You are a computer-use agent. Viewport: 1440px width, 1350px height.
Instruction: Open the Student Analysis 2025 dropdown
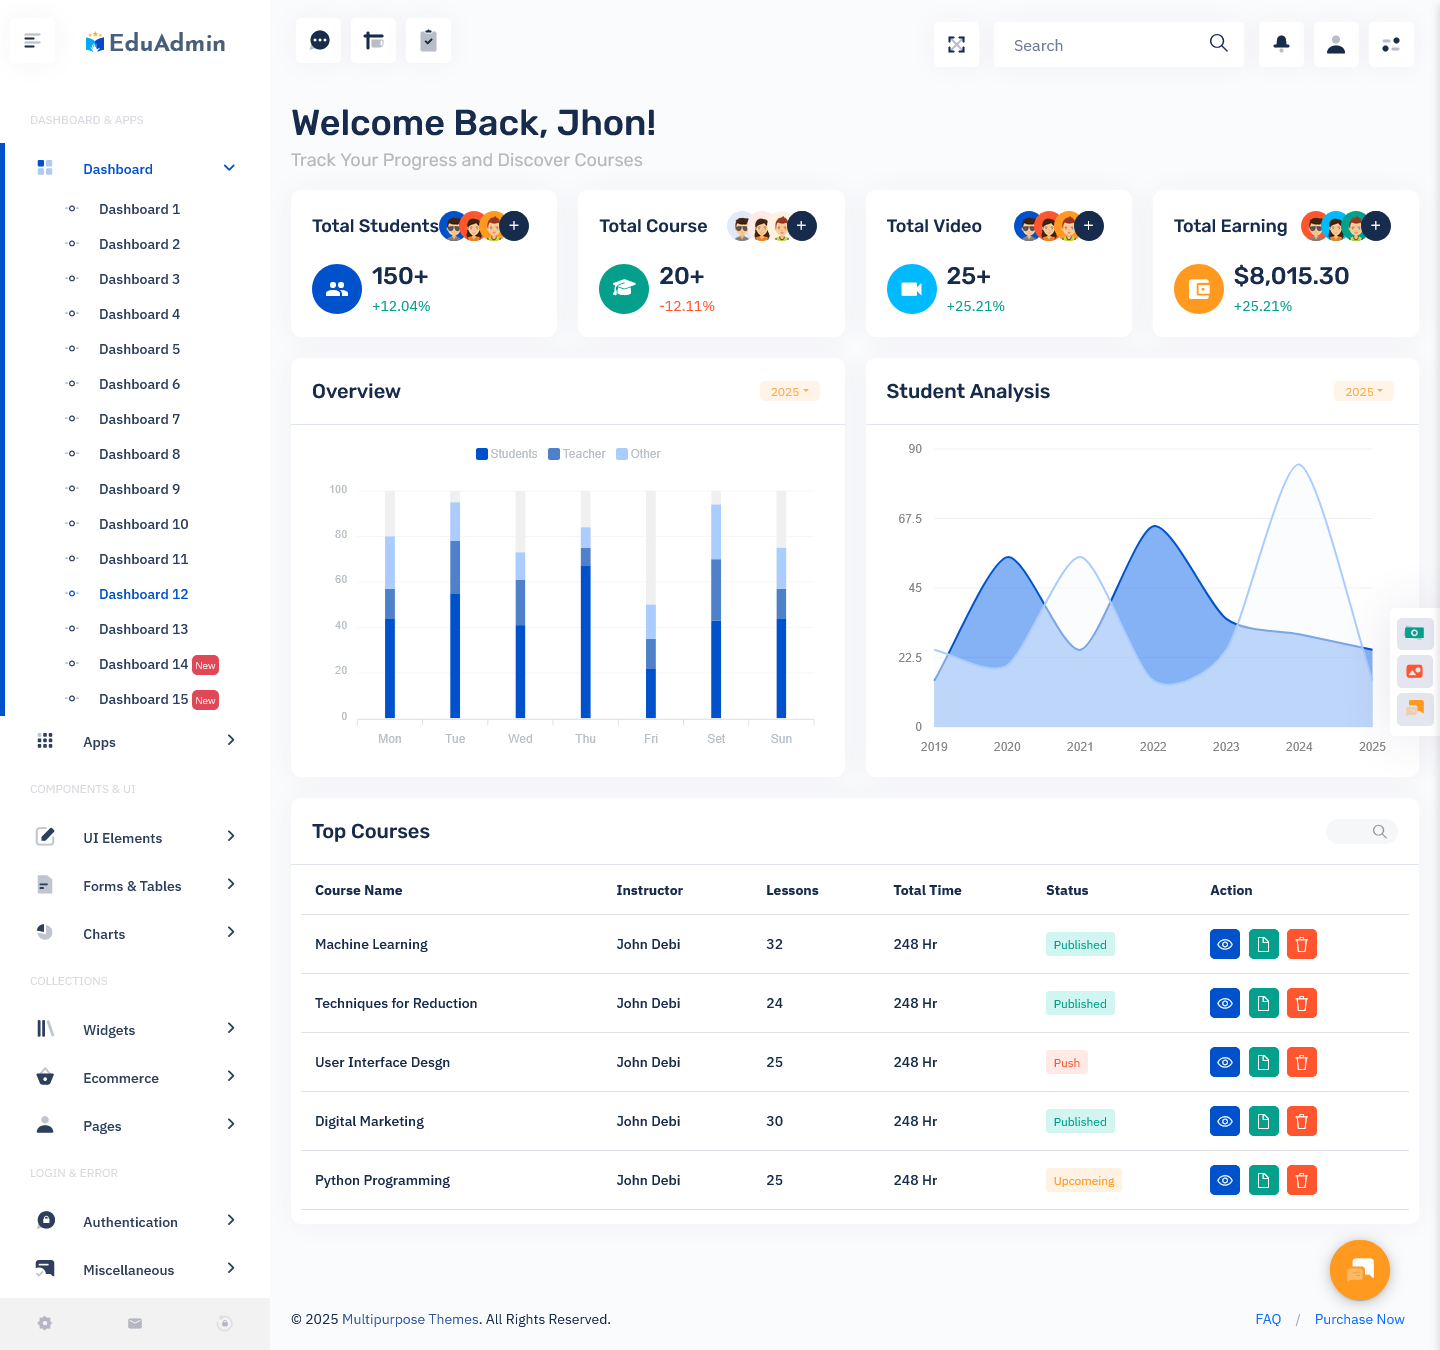point(1363,392)
